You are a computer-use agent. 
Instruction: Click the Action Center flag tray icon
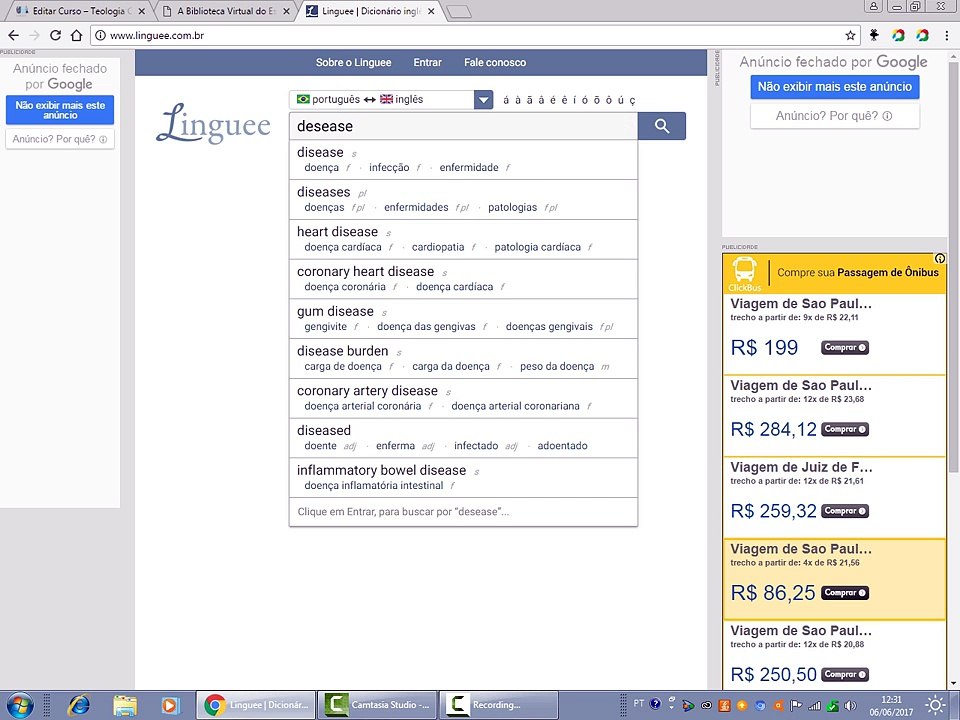[796, 706]
